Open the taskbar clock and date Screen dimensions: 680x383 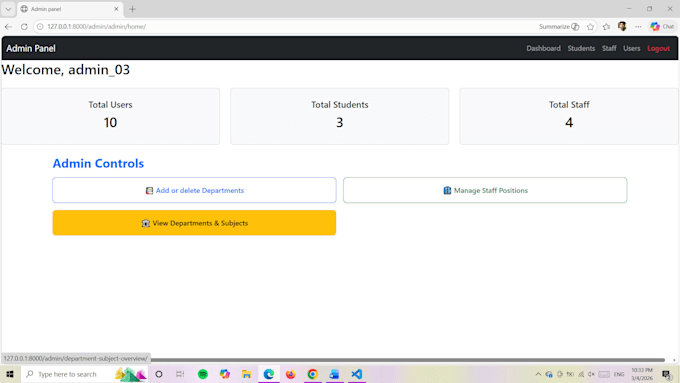(642, 374)
